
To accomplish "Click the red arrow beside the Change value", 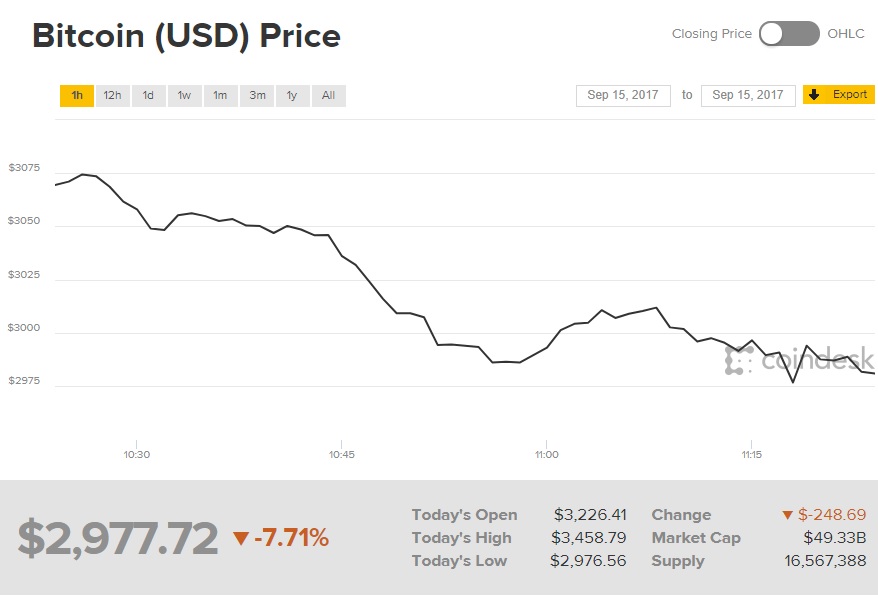I will (x=787, y=514).
